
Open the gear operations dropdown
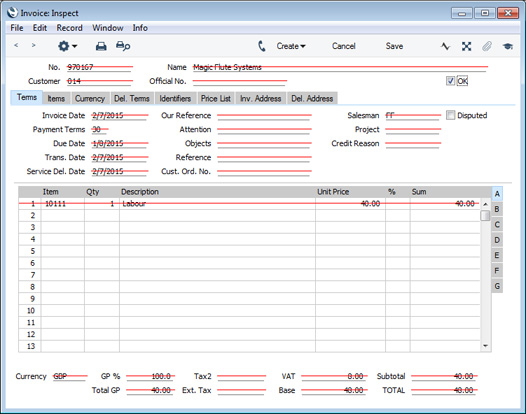pos(67,46)
